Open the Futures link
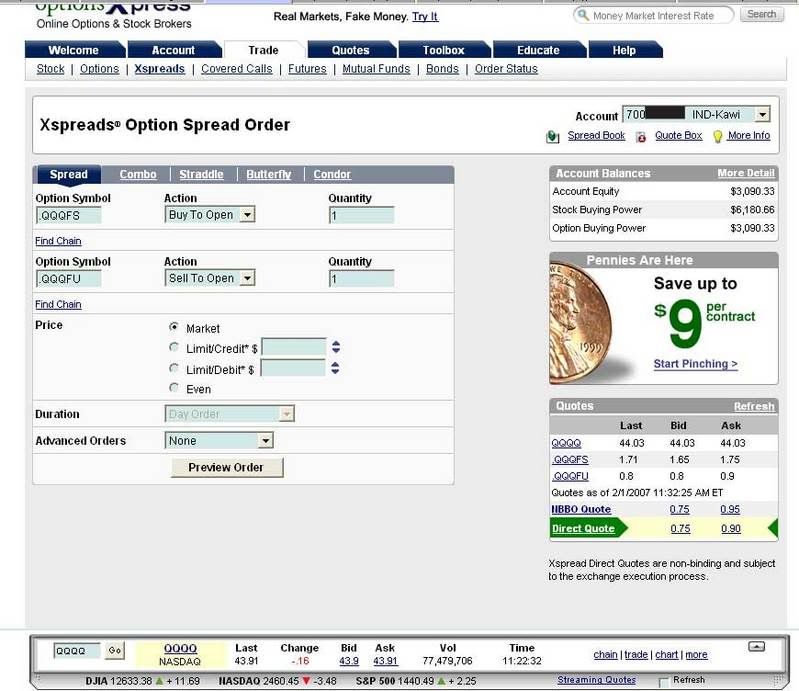Image resolution: width=799 pixels, height=691 pixels. tap(307, 69)
